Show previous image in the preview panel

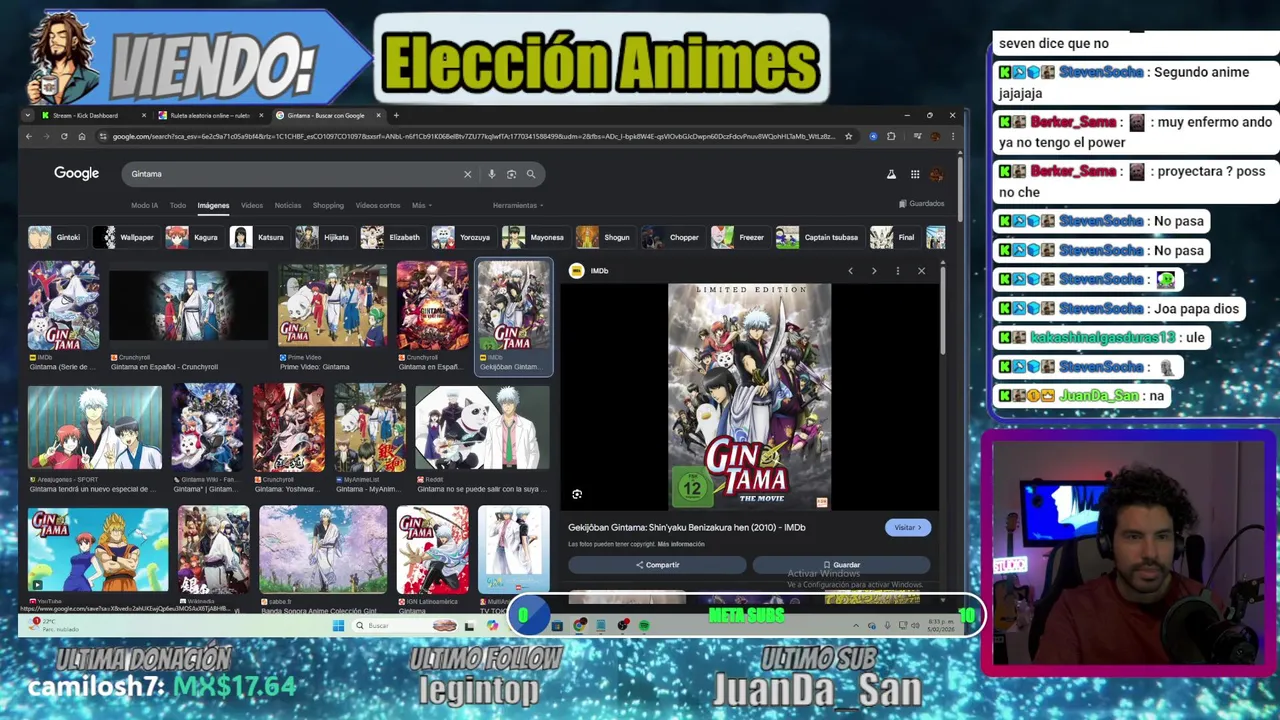point(850,271)
